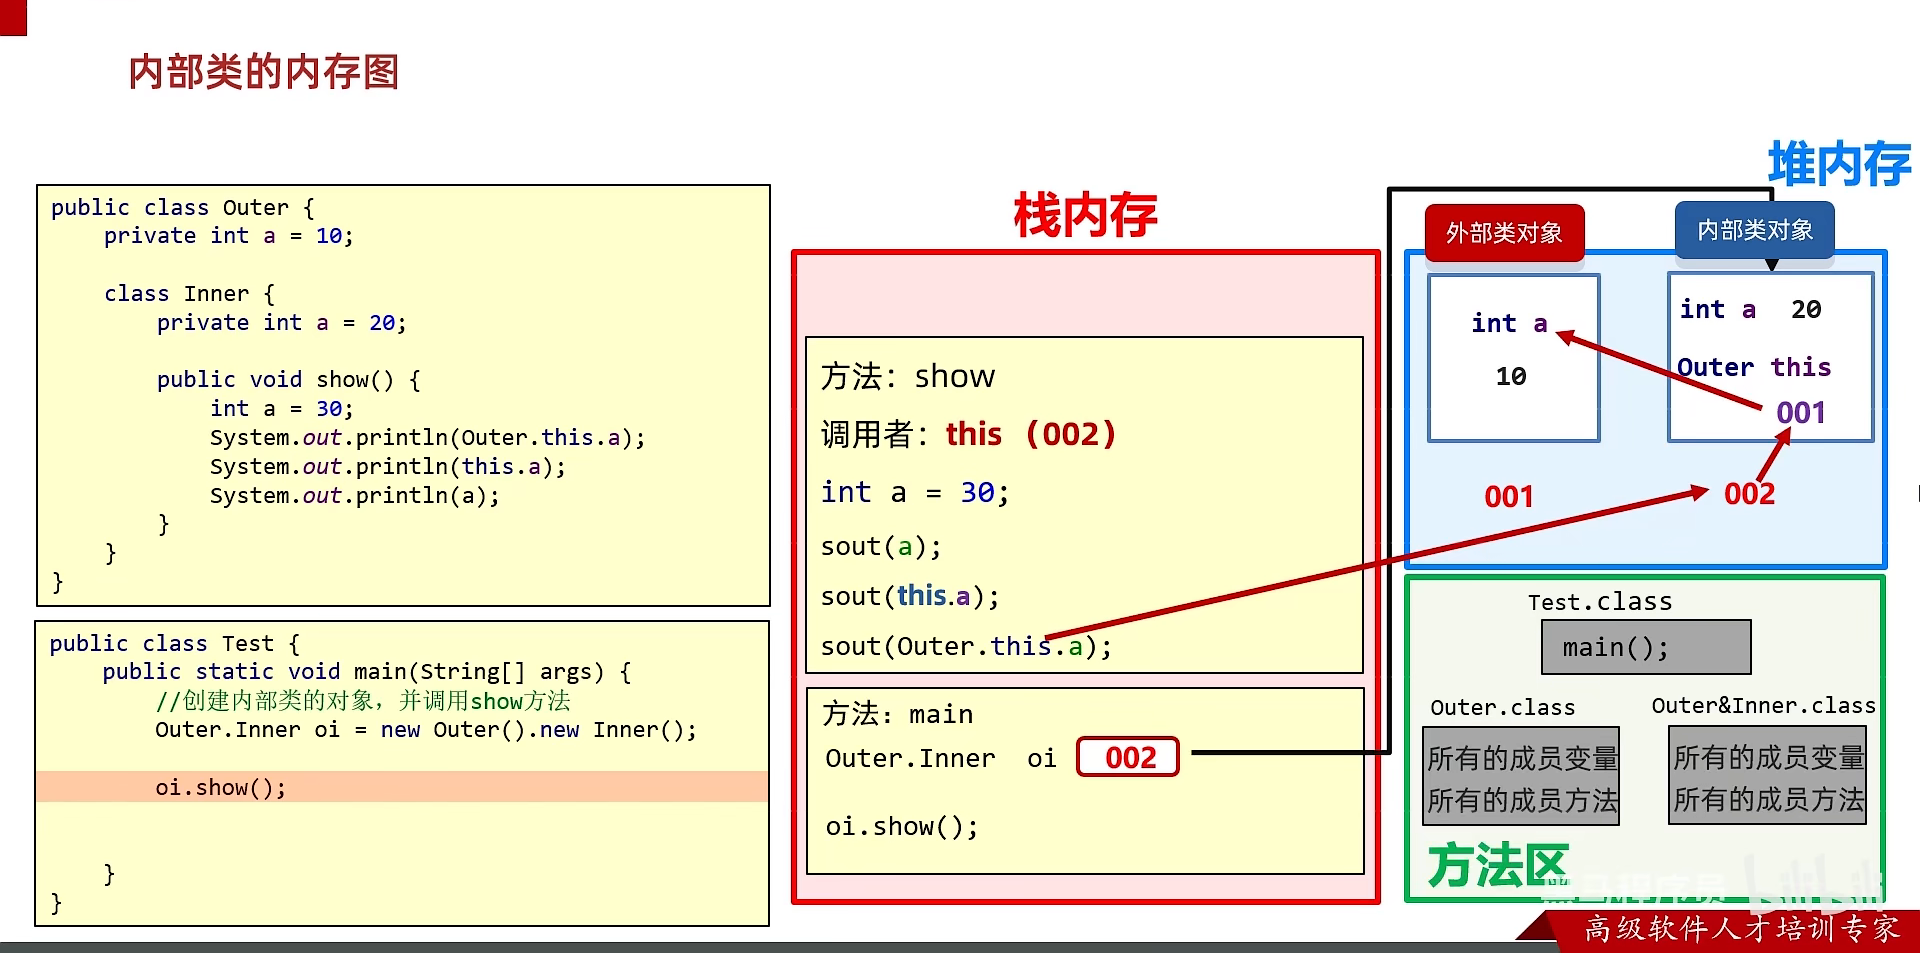This screenshot has height=953, width=1920.
Task: Click 'System.out.println(this.a);' line
Action: click(388, 467)
